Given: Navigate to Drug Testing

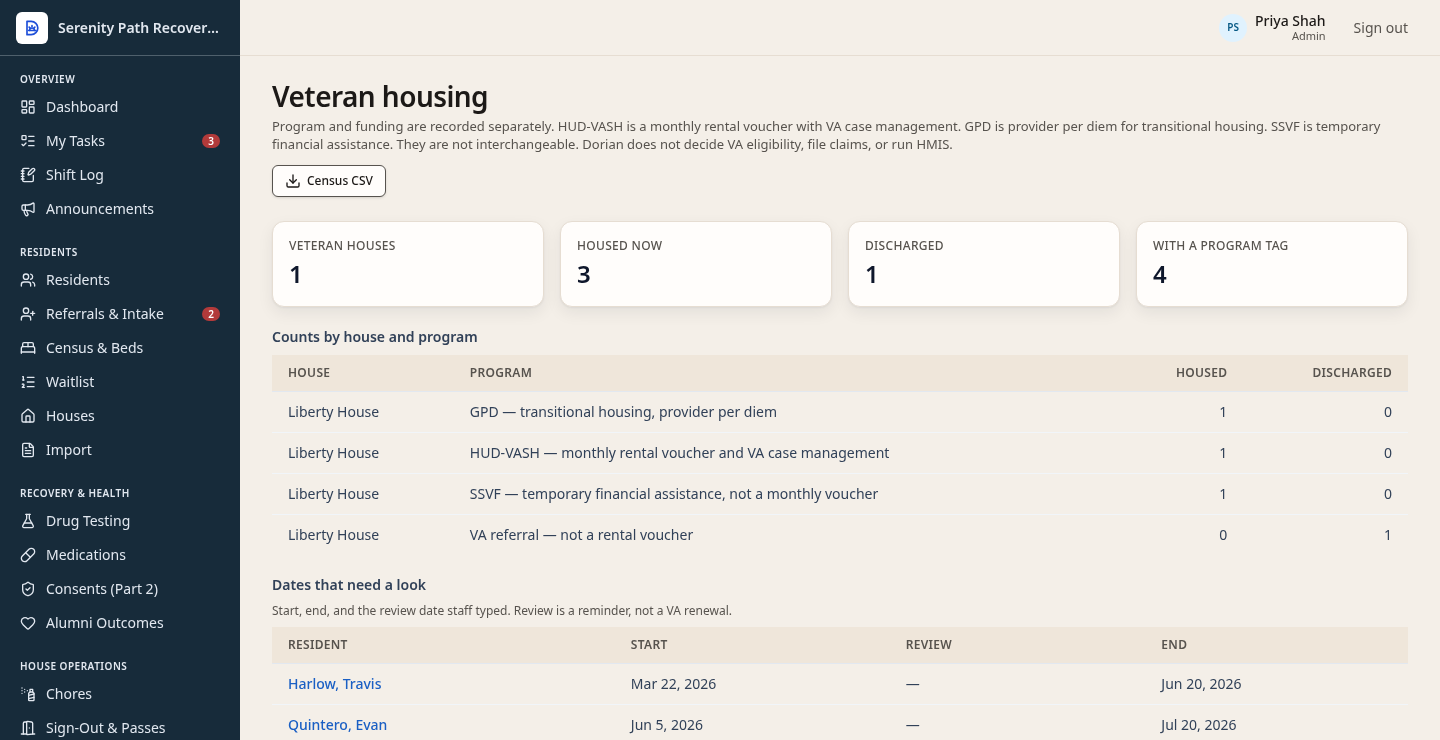Looking at the screenshot, I should point(120,521).
